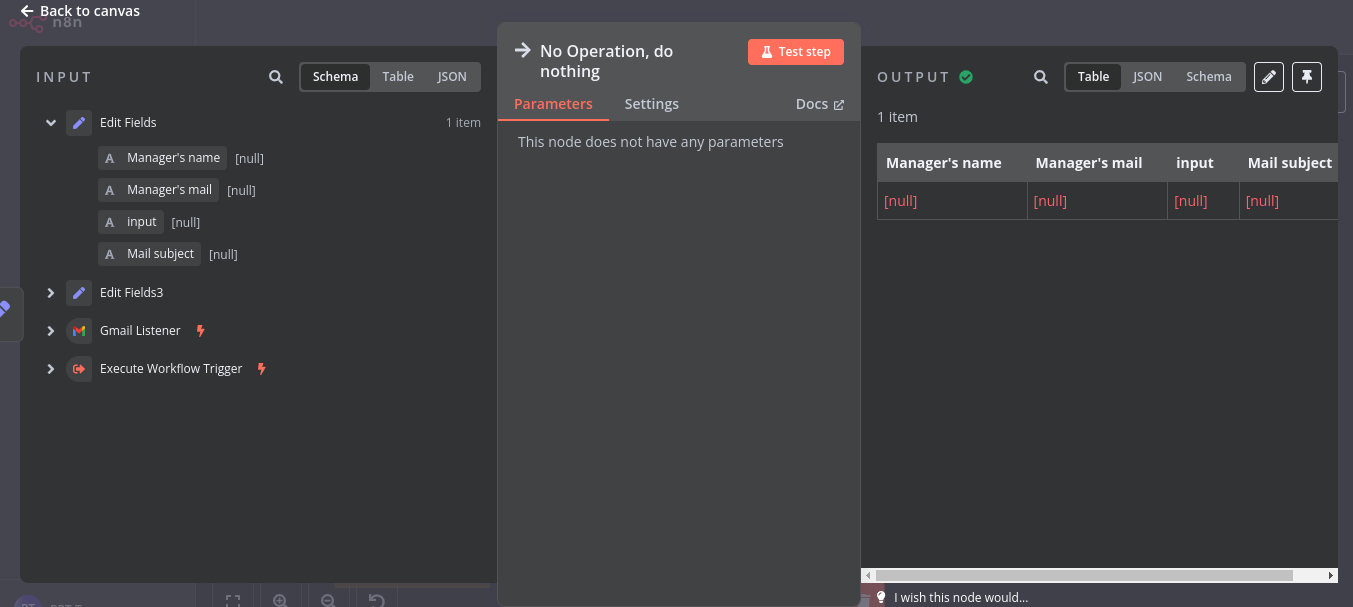
Task: Expand the Edit Fields3 node
Action: [50, 293]
